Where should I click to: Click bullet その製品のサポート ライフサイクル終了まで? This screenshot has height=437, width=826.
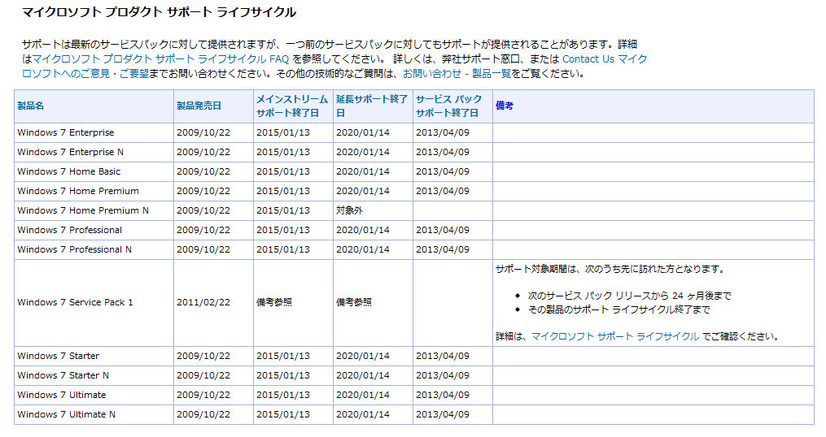619,310
